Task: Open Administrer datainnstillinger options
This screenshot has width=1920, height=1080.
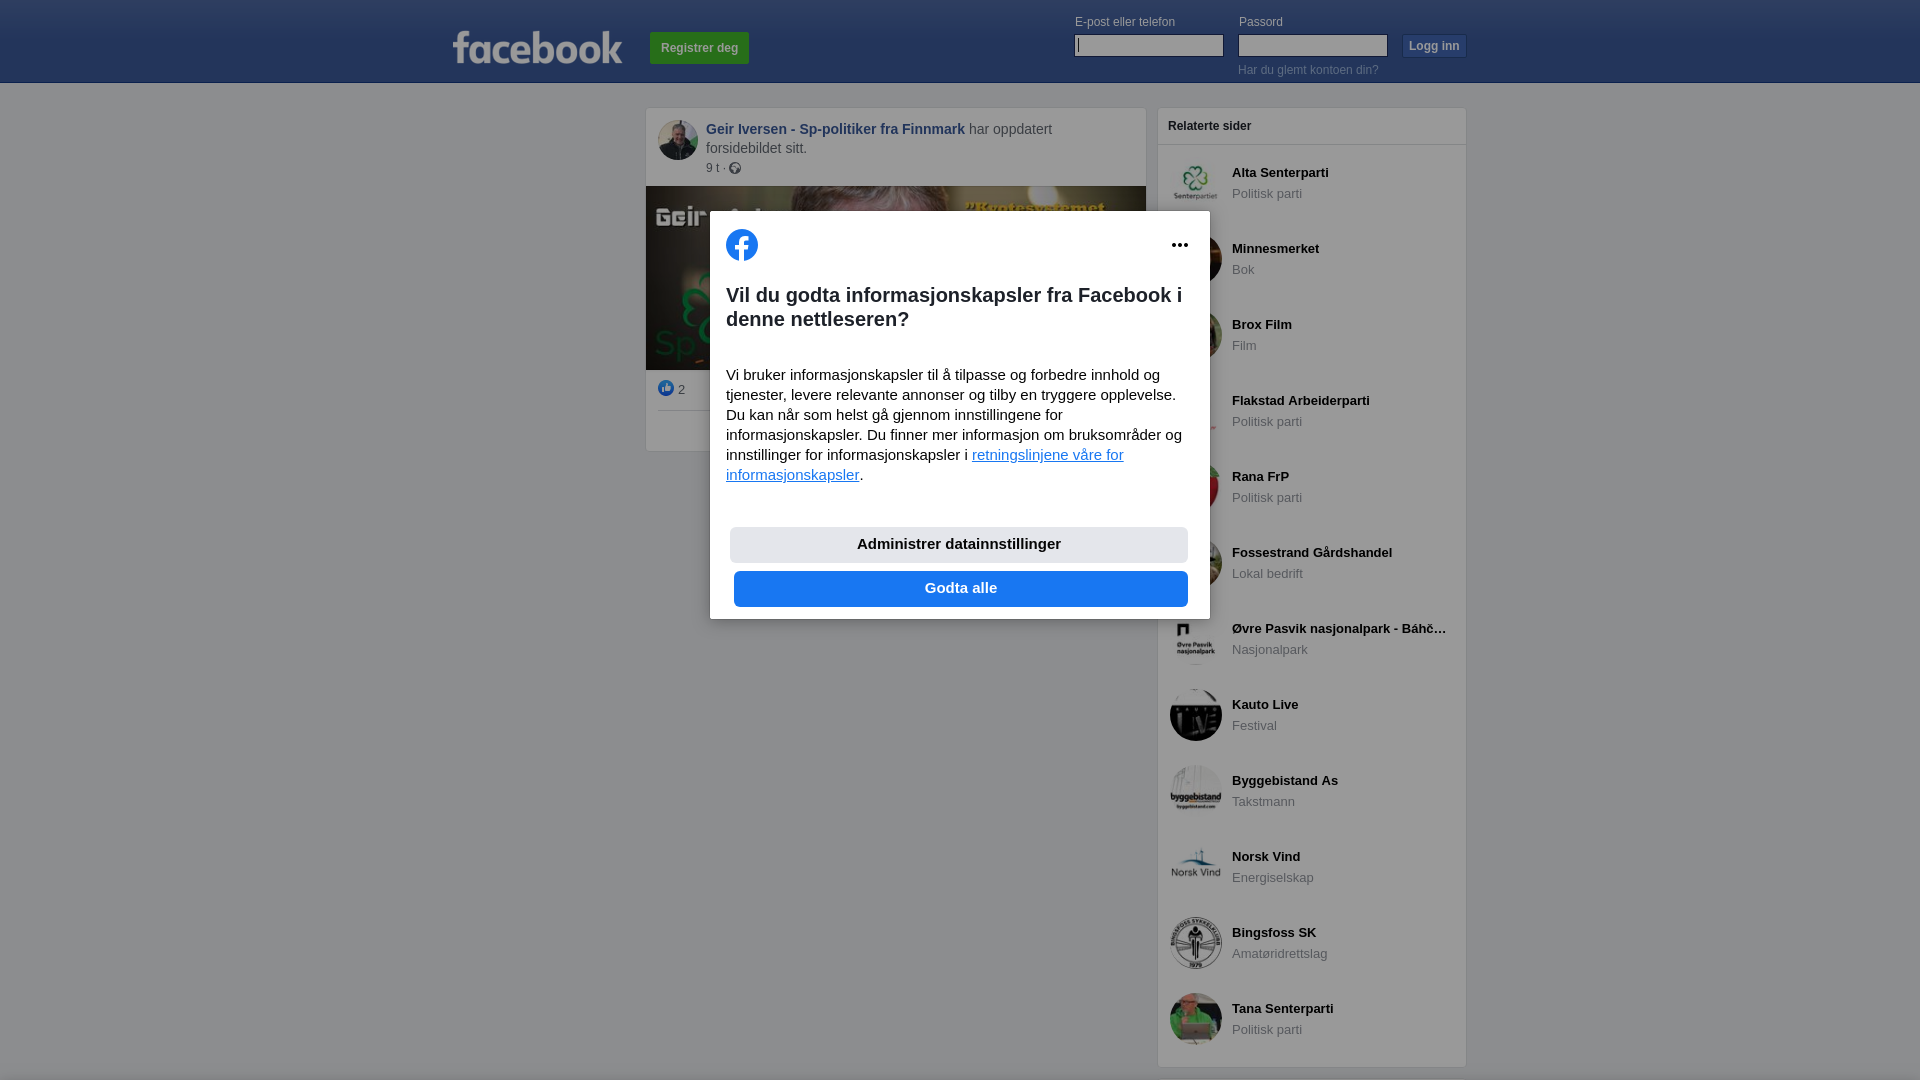Action: click(959, 545)
